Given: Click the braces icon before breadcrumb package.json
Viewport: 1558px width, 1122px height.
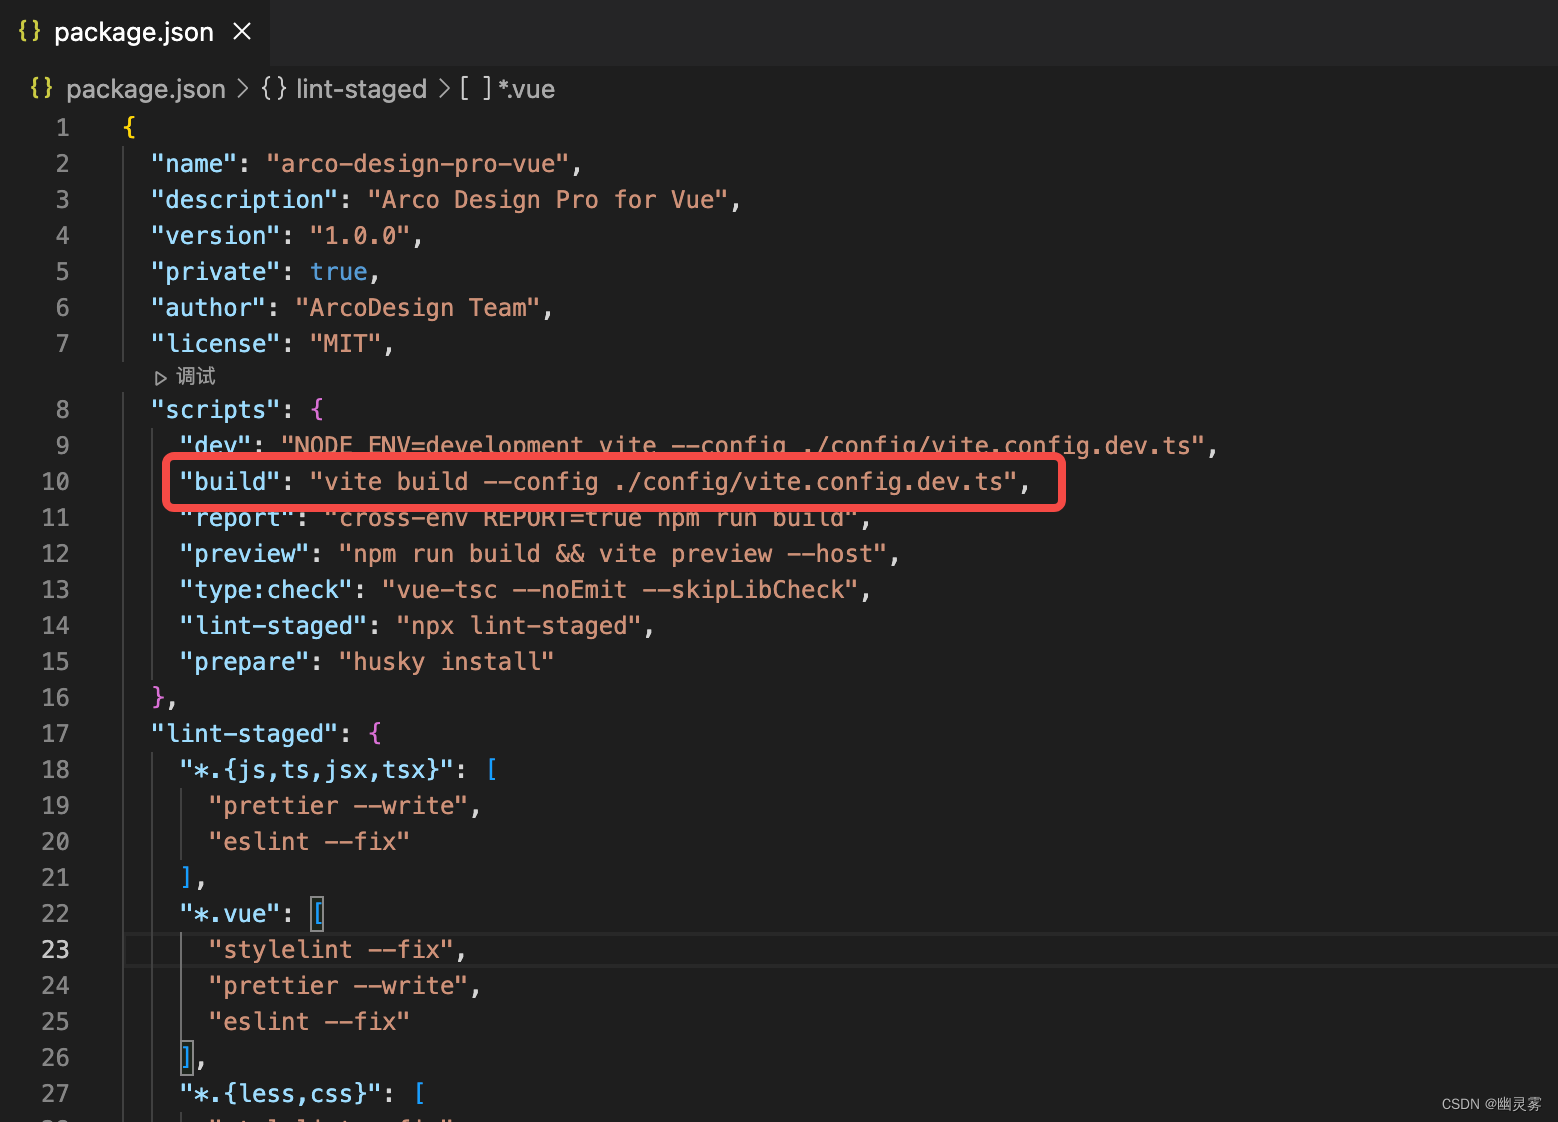Looking at the screenshot, I should point(42,88).
